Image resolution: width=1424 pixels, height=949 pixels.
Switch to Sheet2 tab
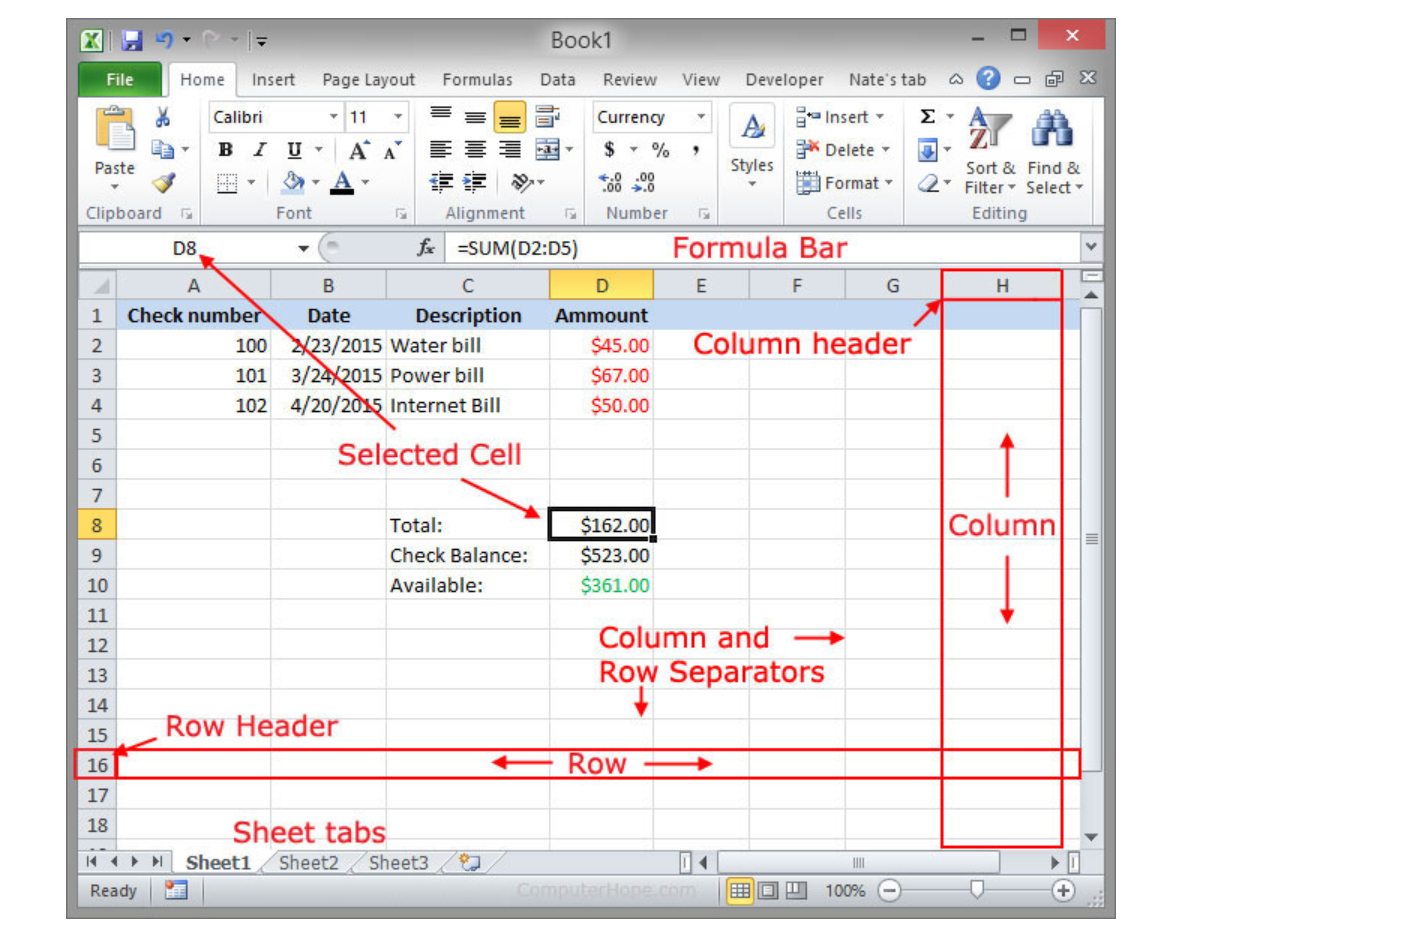308,863
